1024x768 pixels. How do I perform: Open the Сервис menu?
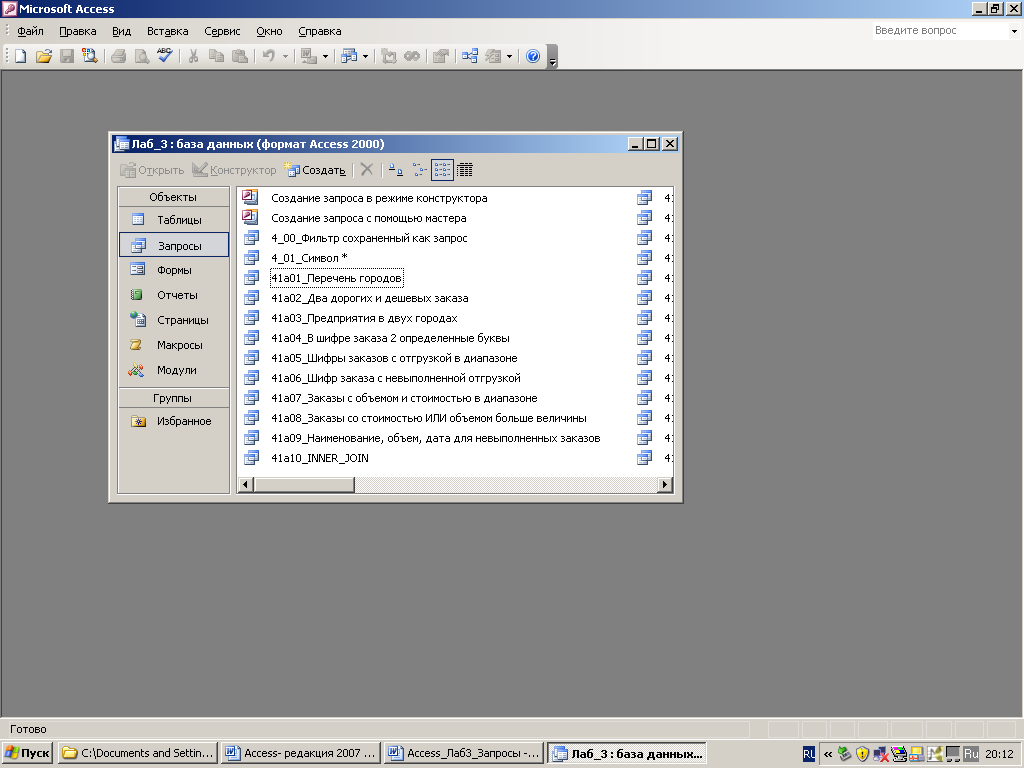point(222,31)
